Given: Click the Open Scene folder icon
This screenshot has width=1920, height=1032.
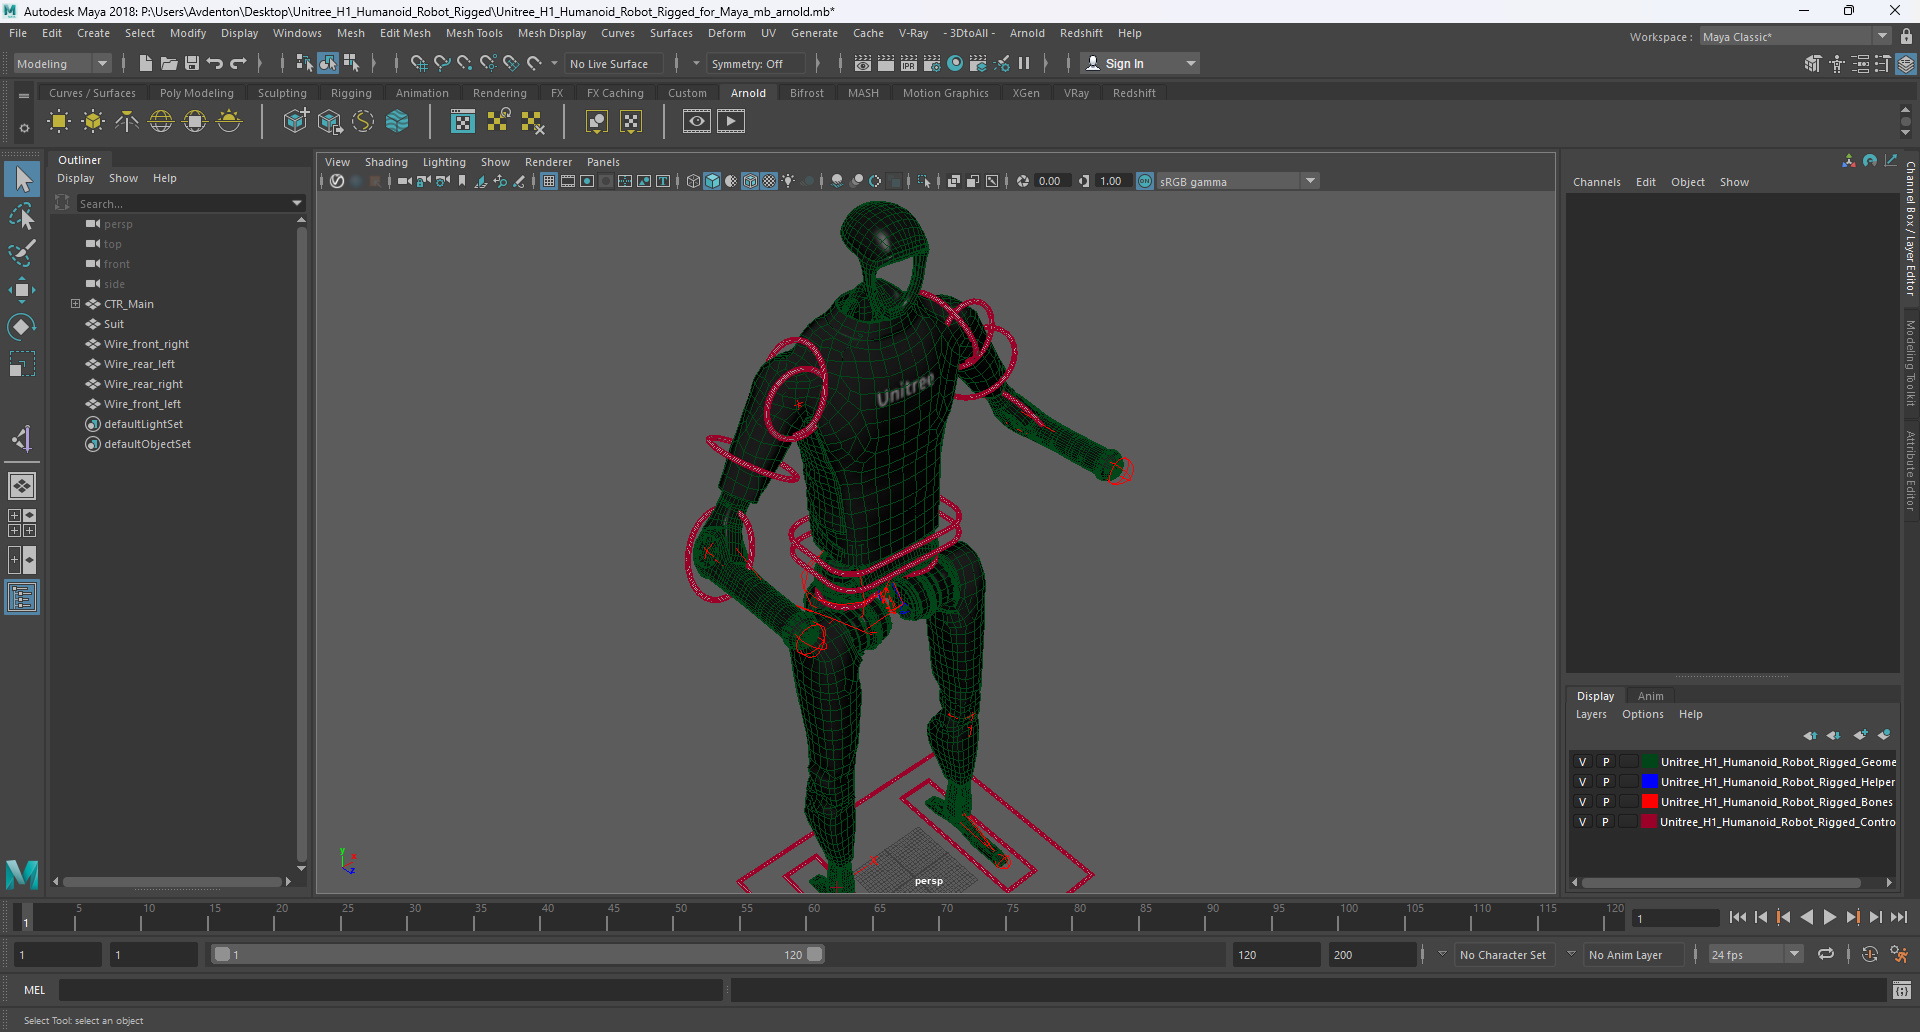Looking at the screenshot, I should click(x=169, y=63).
